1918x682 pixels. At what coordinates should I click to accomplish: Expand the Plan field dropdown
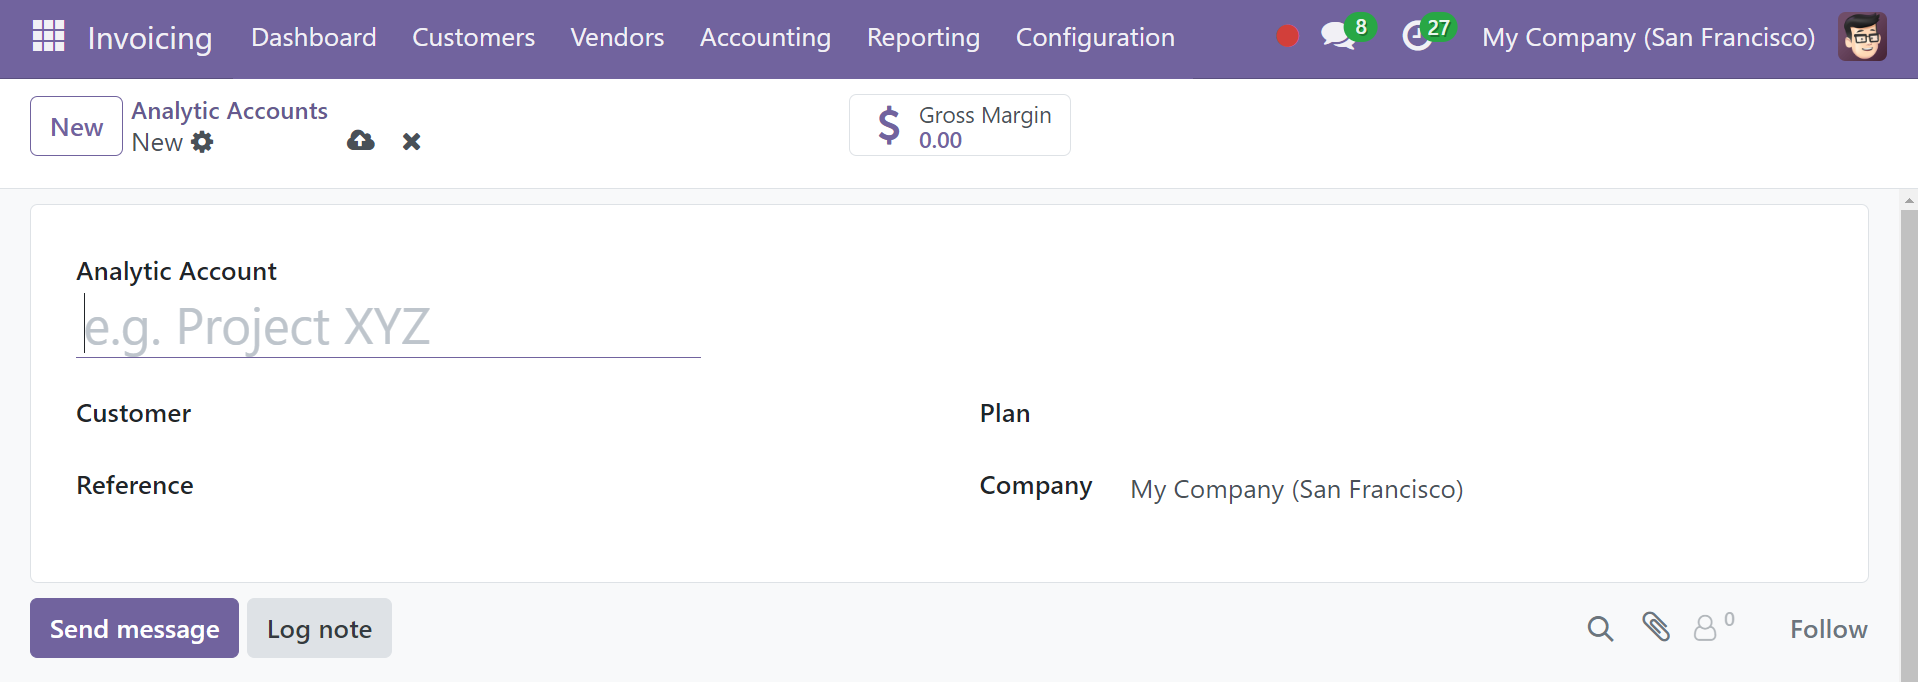[x=1476, y=414]
